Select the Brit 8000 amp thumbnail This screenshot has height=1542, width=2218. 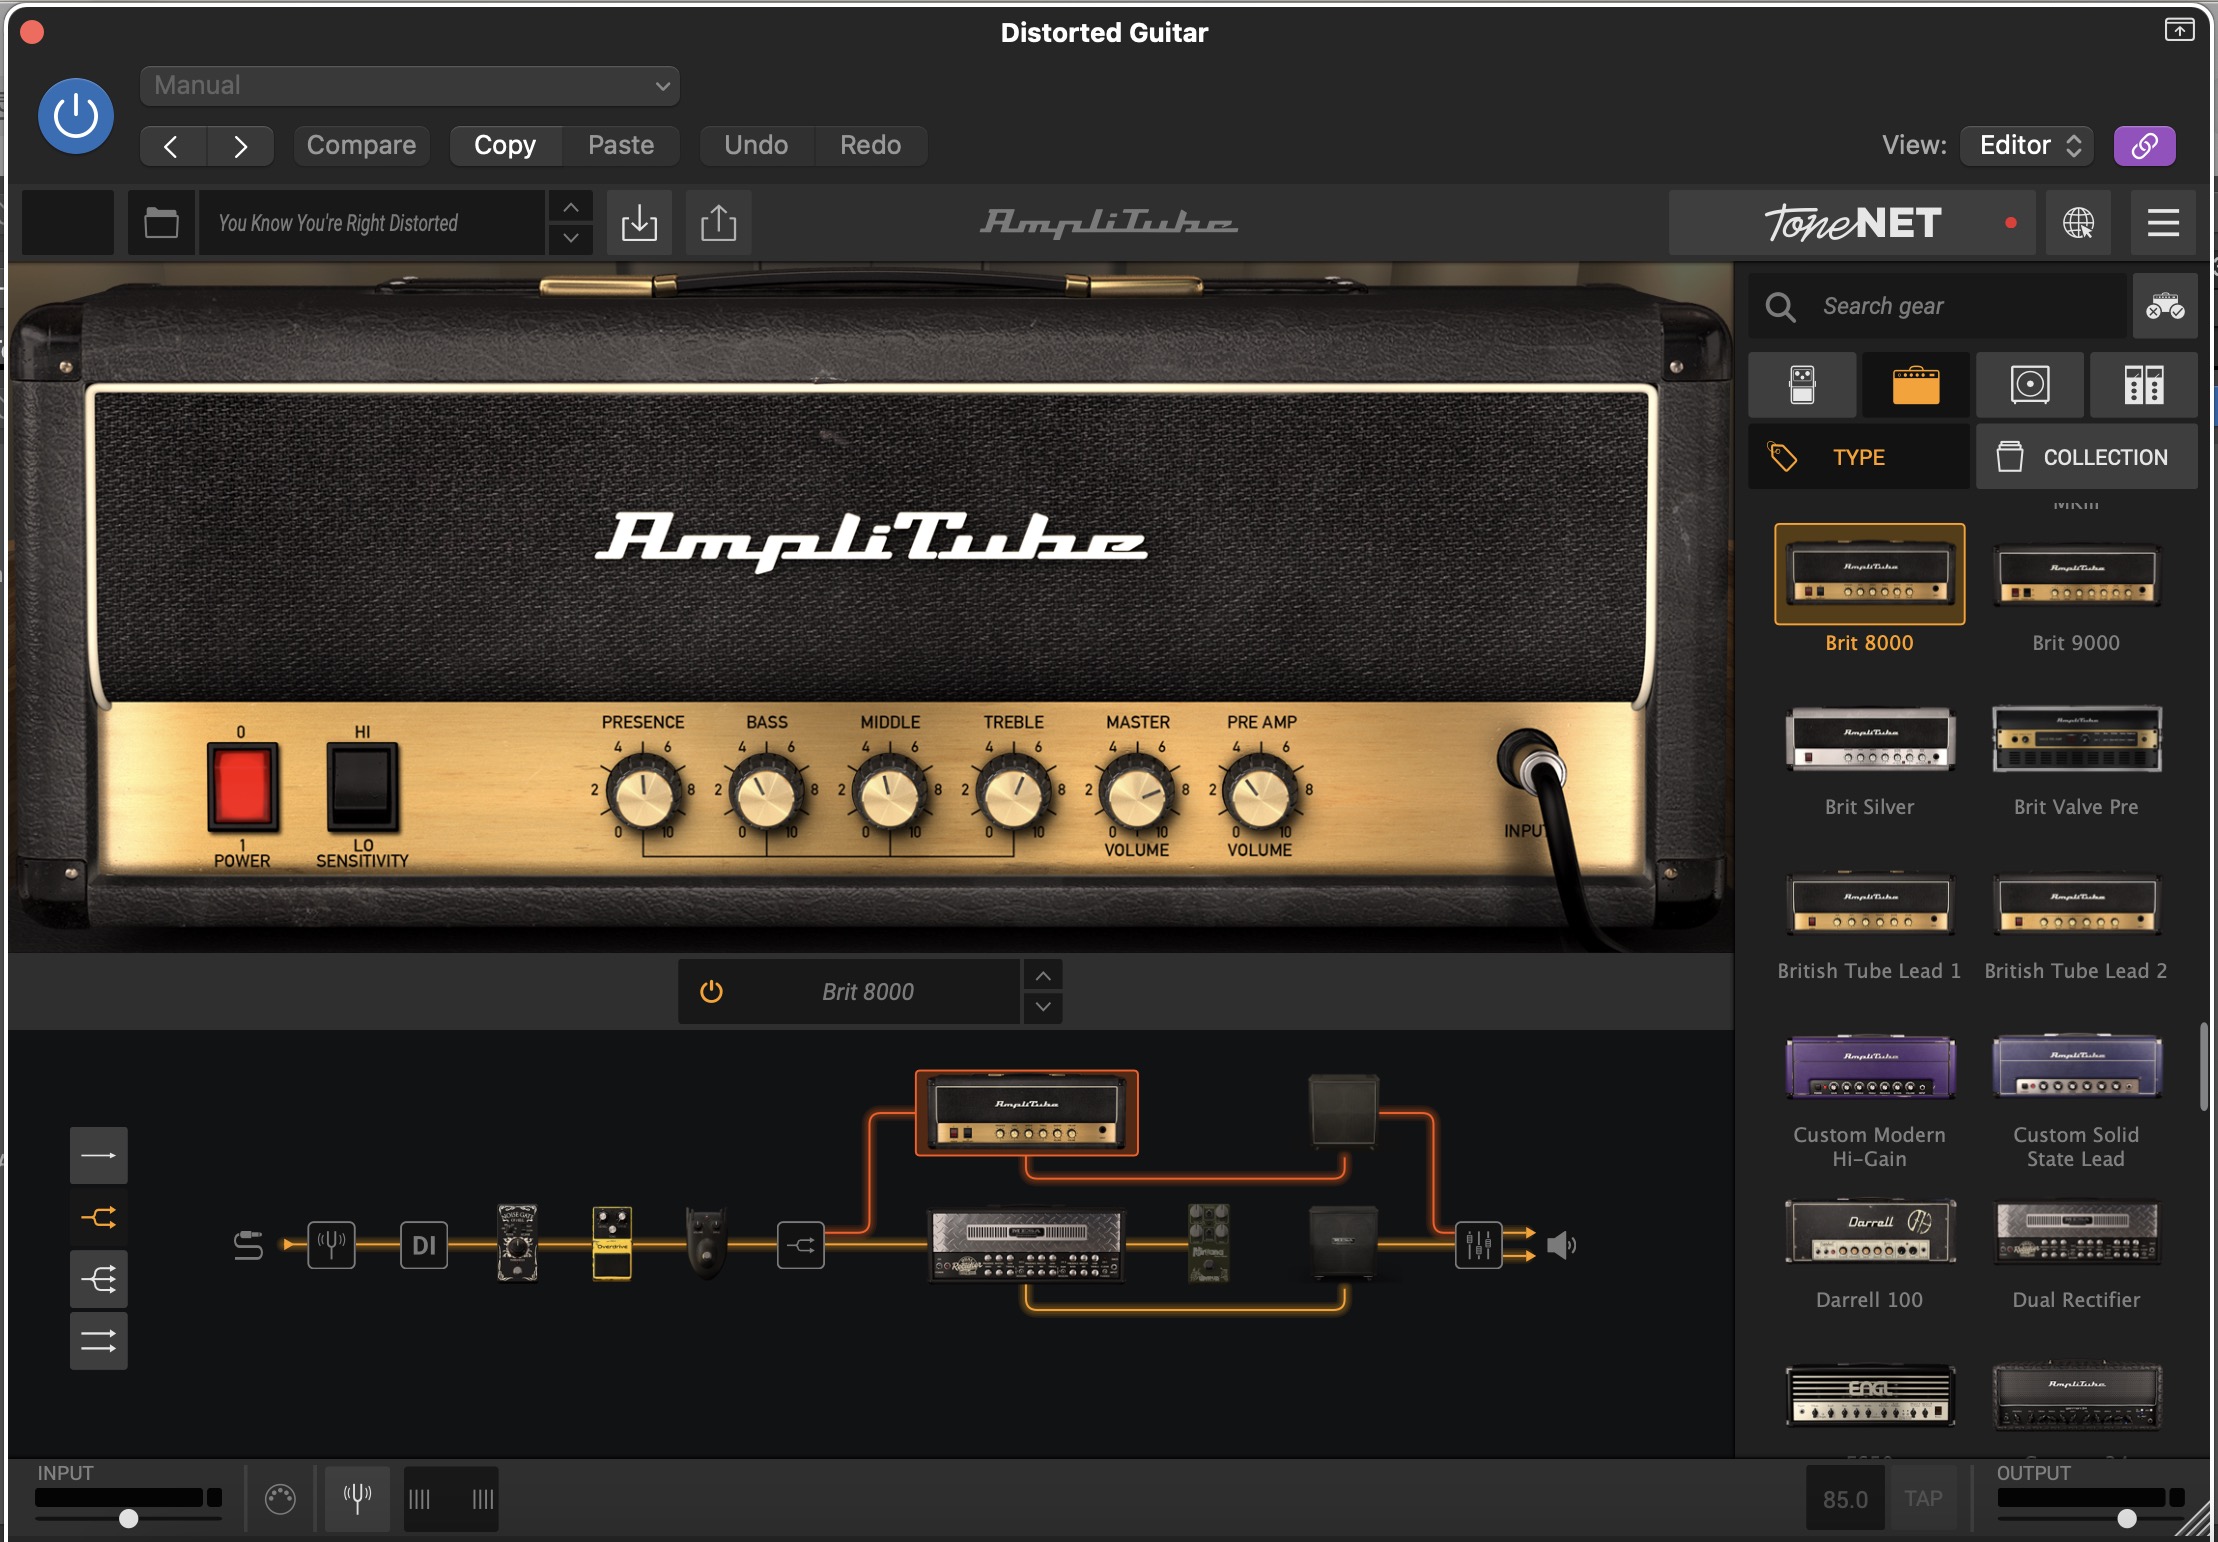(x=1870, y=574)
